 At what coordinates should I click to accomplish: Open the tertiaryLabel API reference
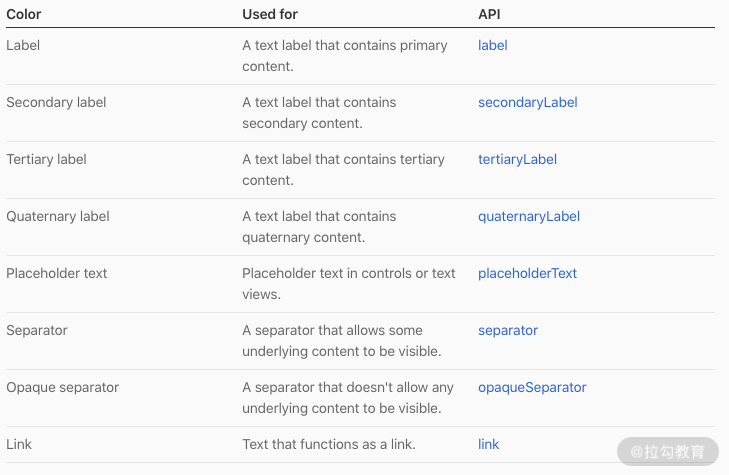517,159
